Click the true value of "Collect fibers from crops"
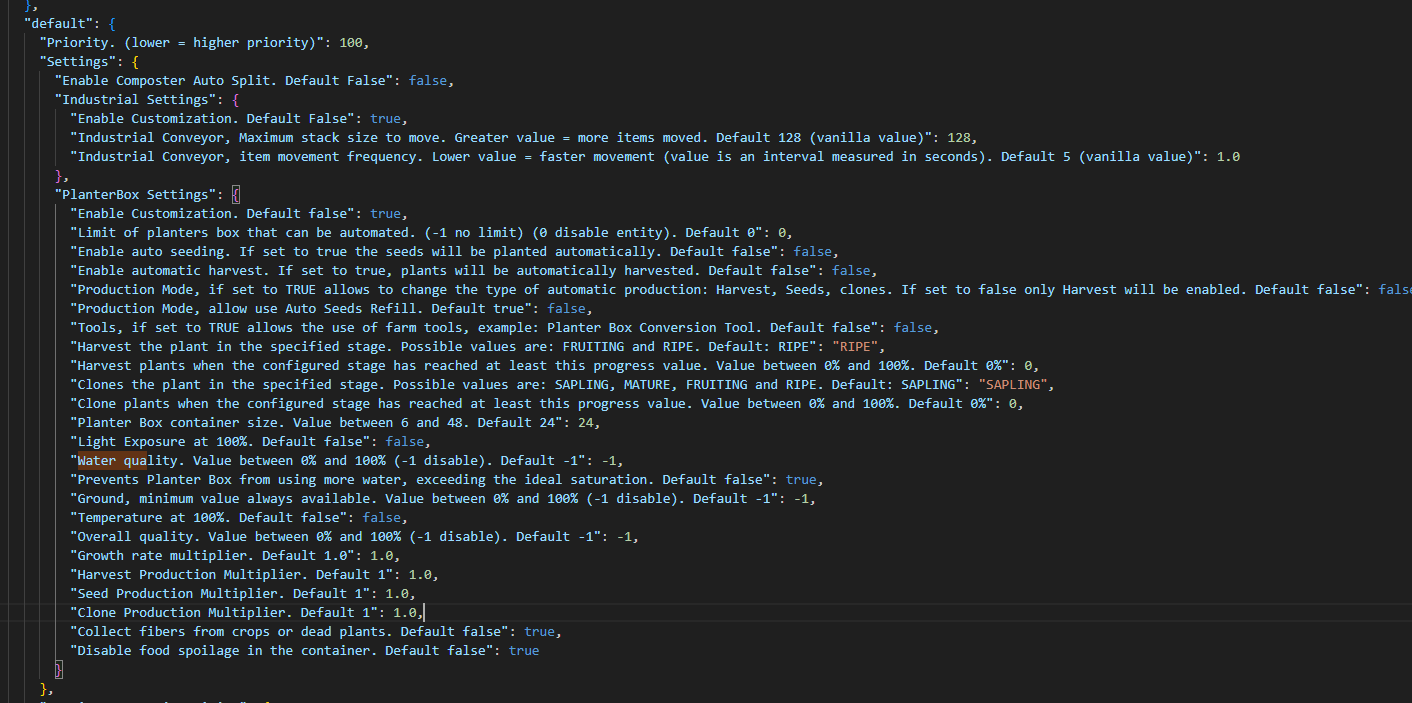The image size is (1412, 703). point(539,631)
